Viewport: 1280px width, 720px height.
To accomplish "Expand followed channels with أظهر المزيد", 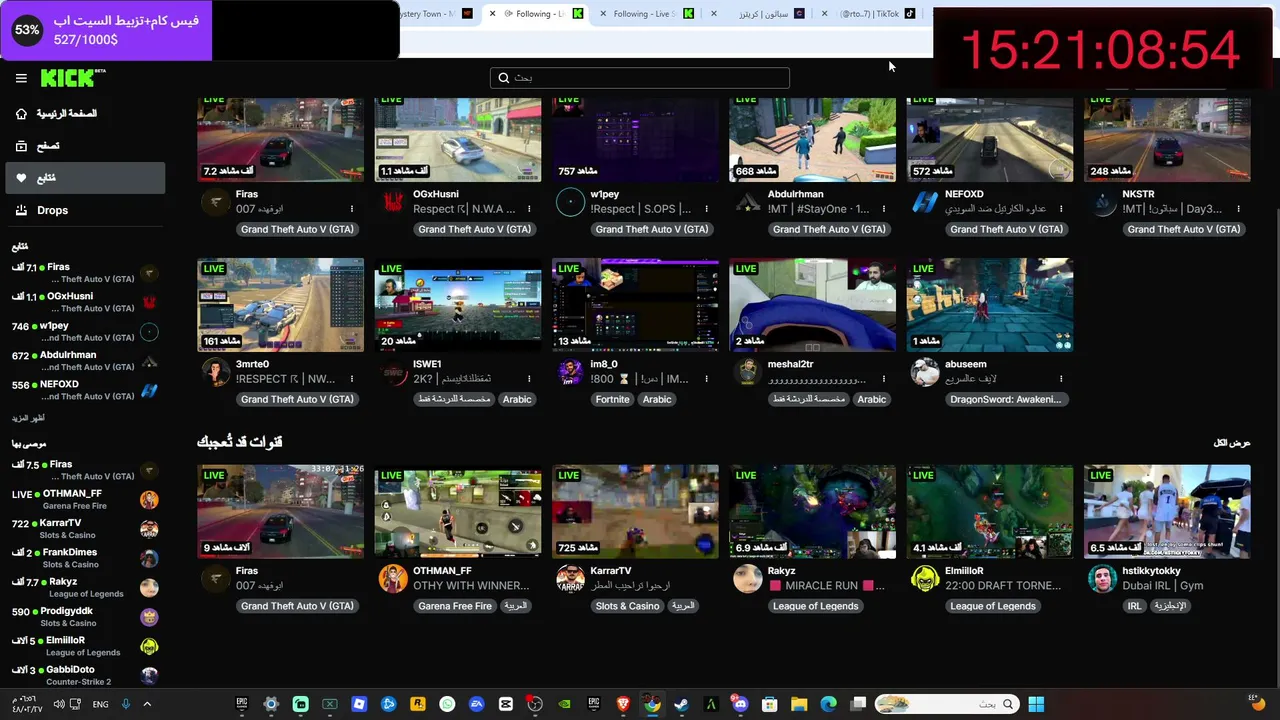I will (x=28, y=418).
